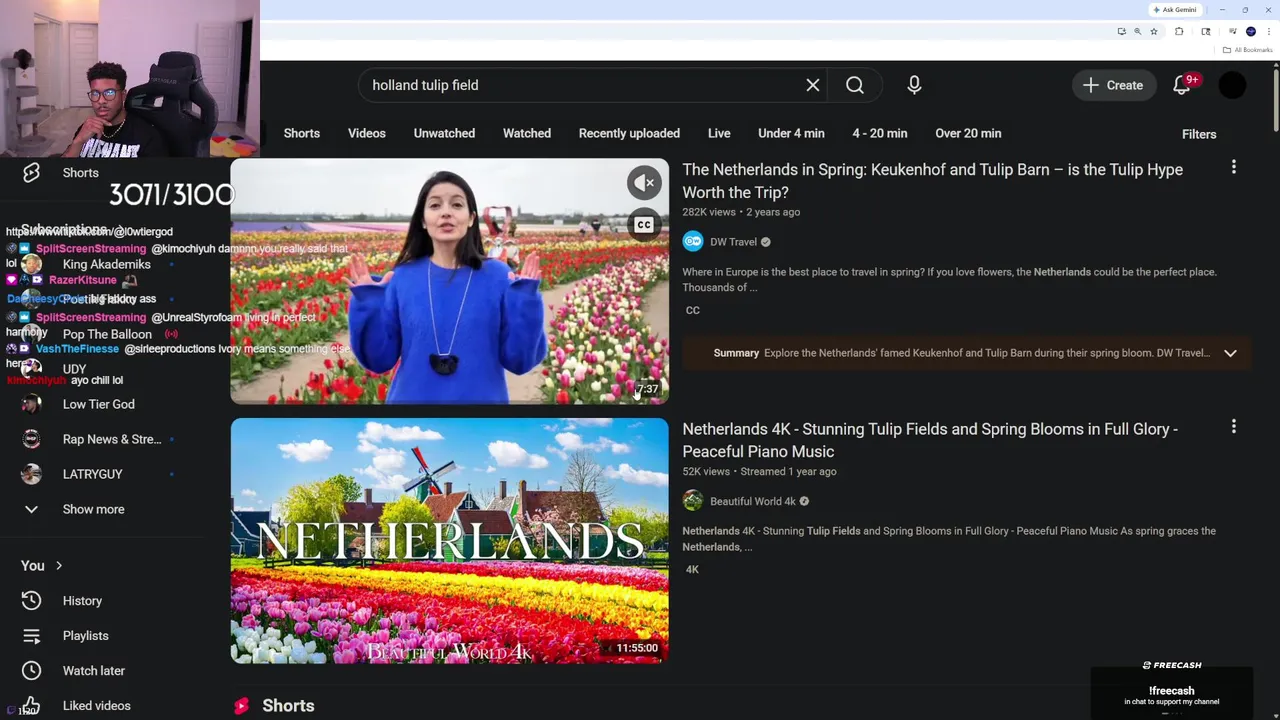The image size is (1280, 720).
Task: Click the zoom magnifier icon in the address bar
Action: click(1137, 32)
